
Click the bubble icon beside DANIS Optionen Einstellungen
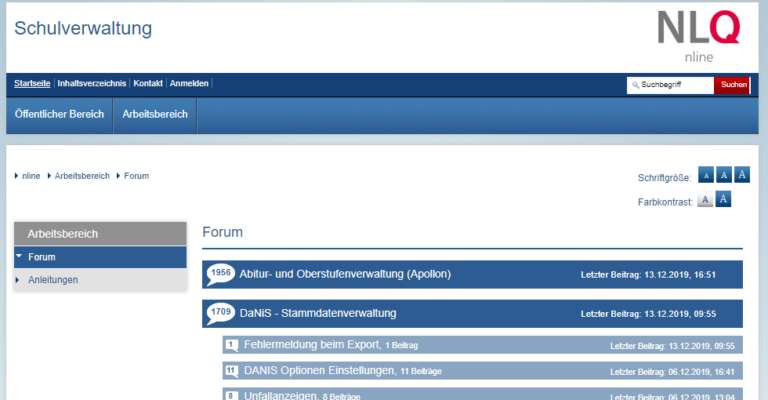pyautogui.click(x=231, y=370)
